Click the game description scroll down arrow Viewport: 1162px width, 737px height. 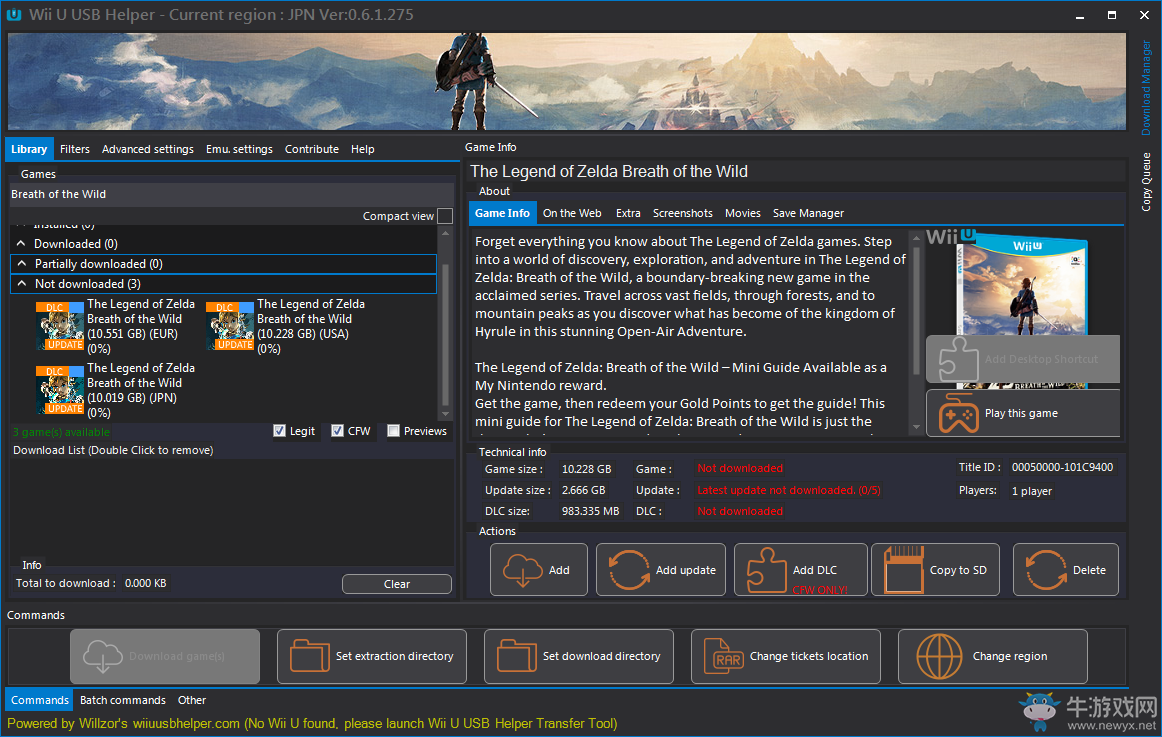coord(917,427)
